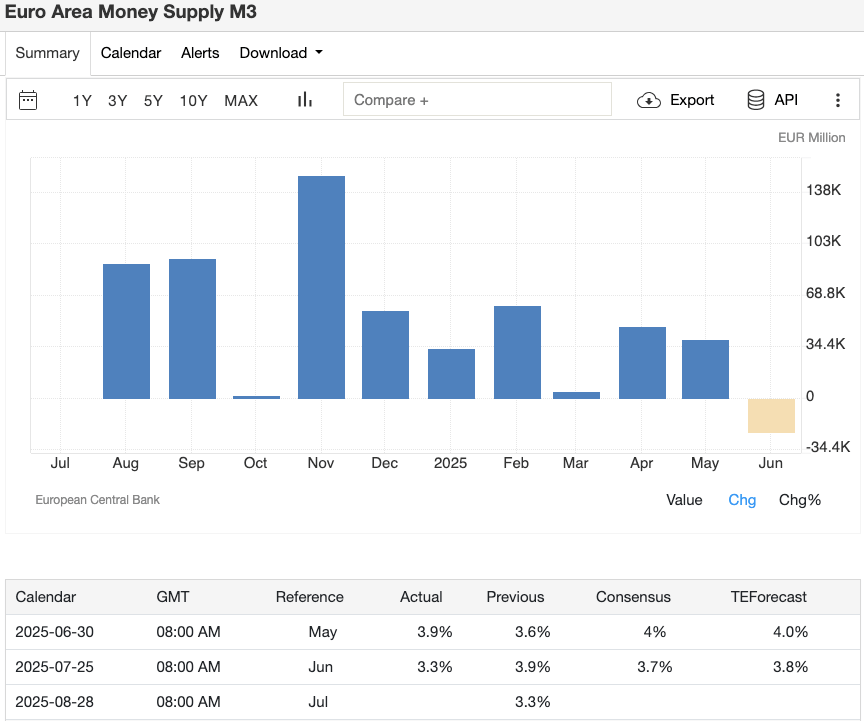Click the 5Y range button
Screen dimensions: 864x721
click(152, 100)
